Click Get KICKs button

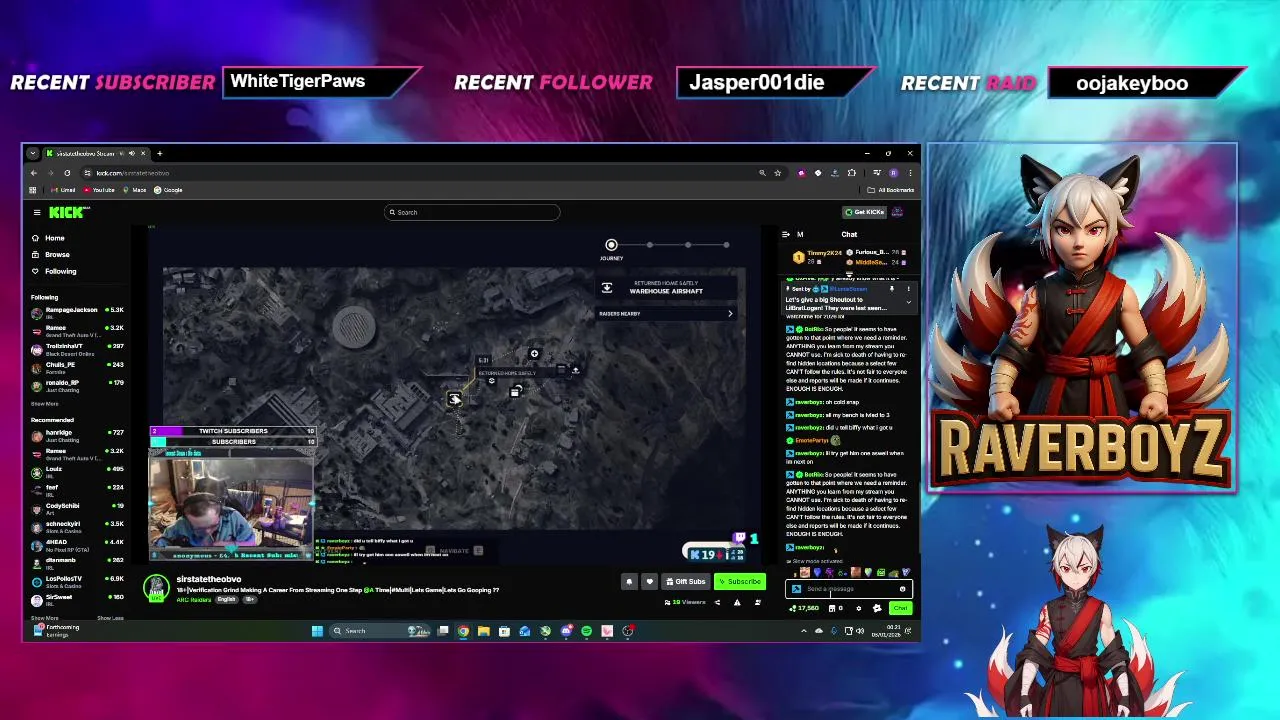[864, 212]
